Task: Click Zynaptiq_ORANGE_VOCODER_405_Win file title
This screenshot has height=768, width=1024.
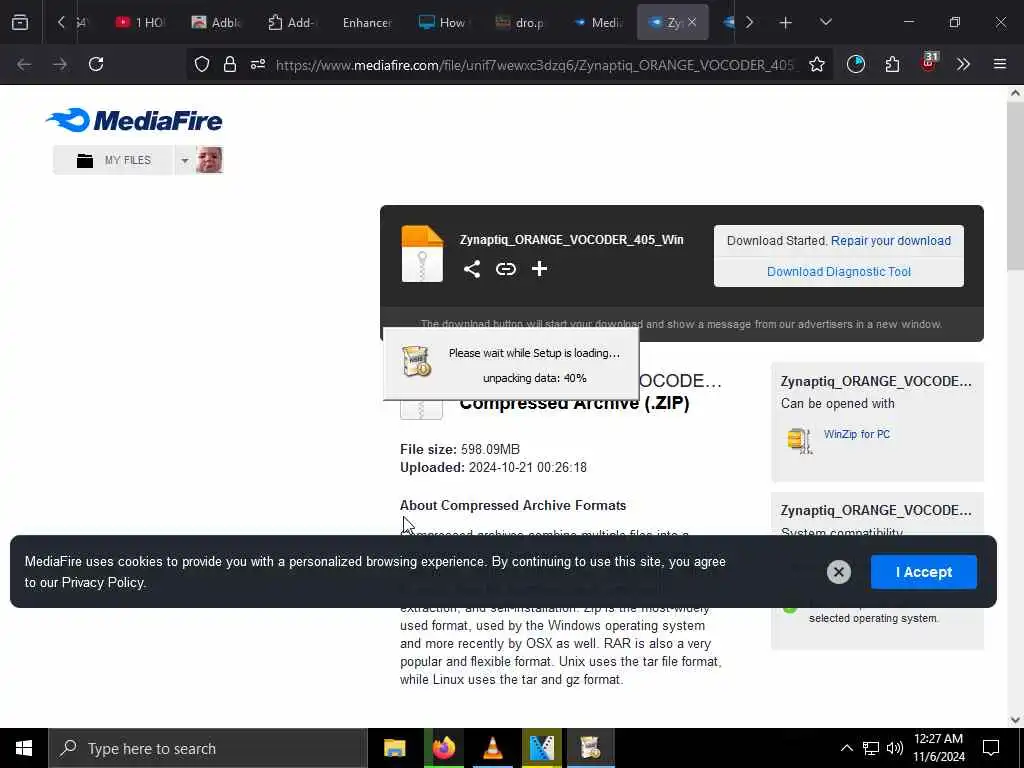Action: coord(571,240)
